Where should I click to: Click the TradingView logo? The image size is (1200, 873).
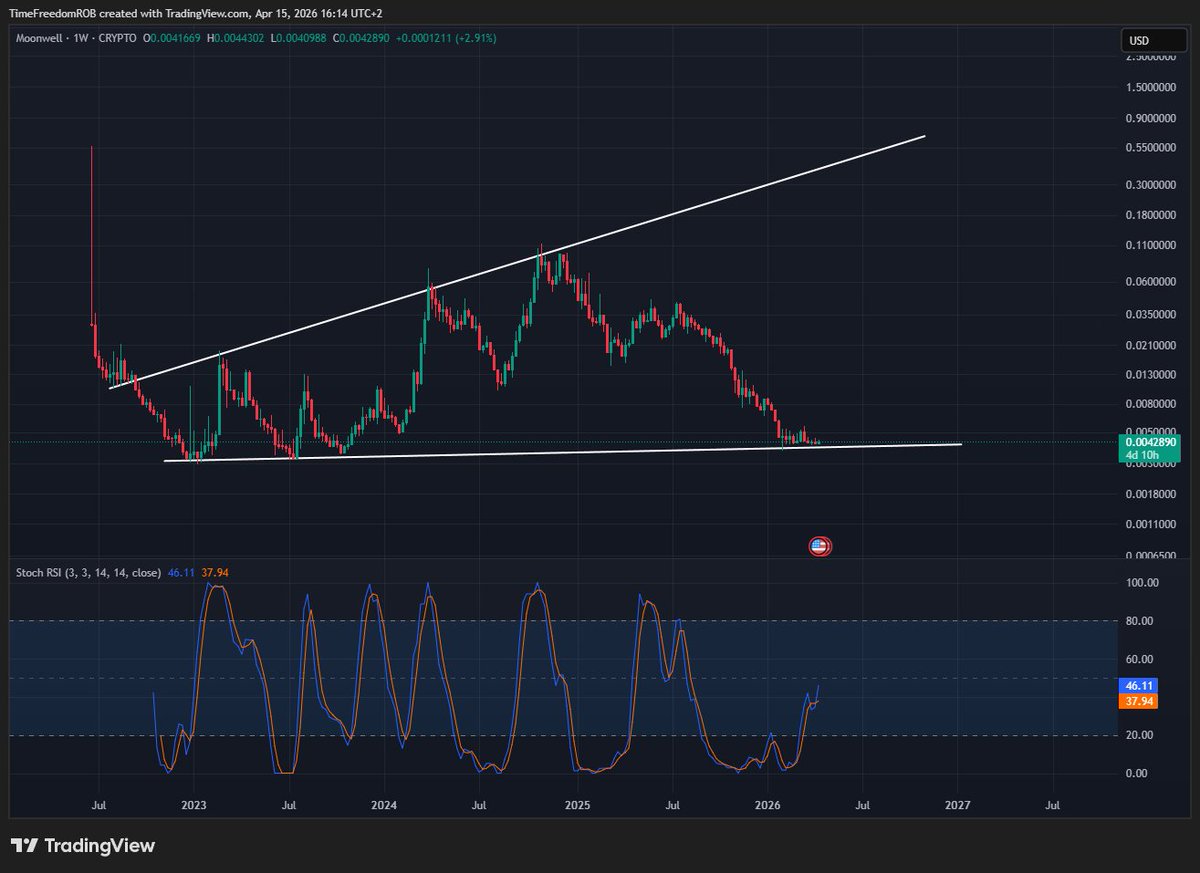coord(83,846)
